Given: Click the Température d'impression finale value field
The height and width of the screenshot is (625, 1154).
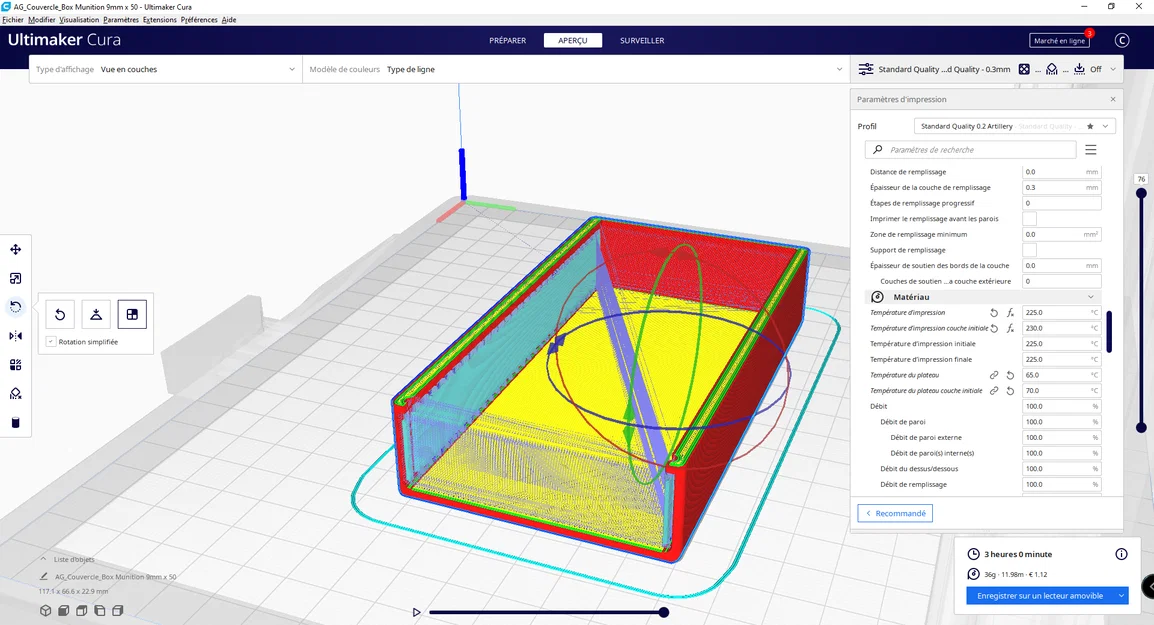Looking at the screenshot, I should pyautogui.click(x=1061, y=359).
